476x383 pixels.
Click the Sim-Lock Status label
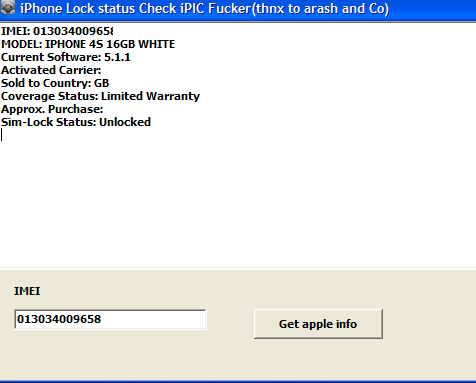coord(48,122)
